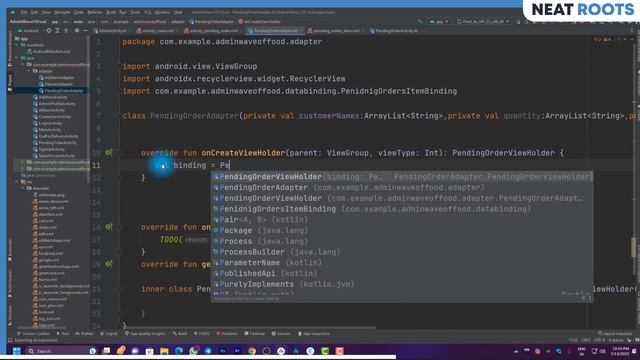
Task: Click override gutter icon on line 16
Action: [108, 227]
